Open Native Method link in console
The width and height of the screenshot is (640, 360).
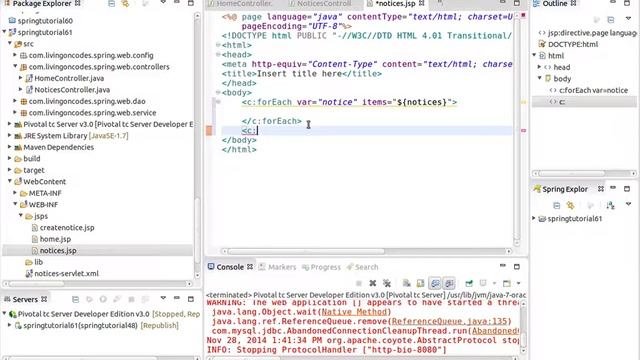[354, 312]
